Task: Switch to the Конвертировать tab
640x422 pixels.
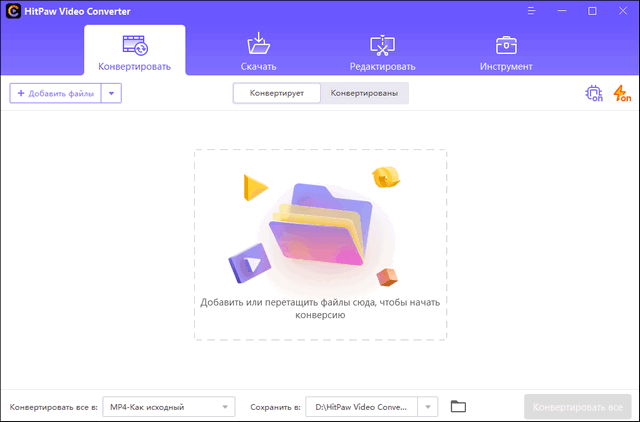Action: coord(134,52)
